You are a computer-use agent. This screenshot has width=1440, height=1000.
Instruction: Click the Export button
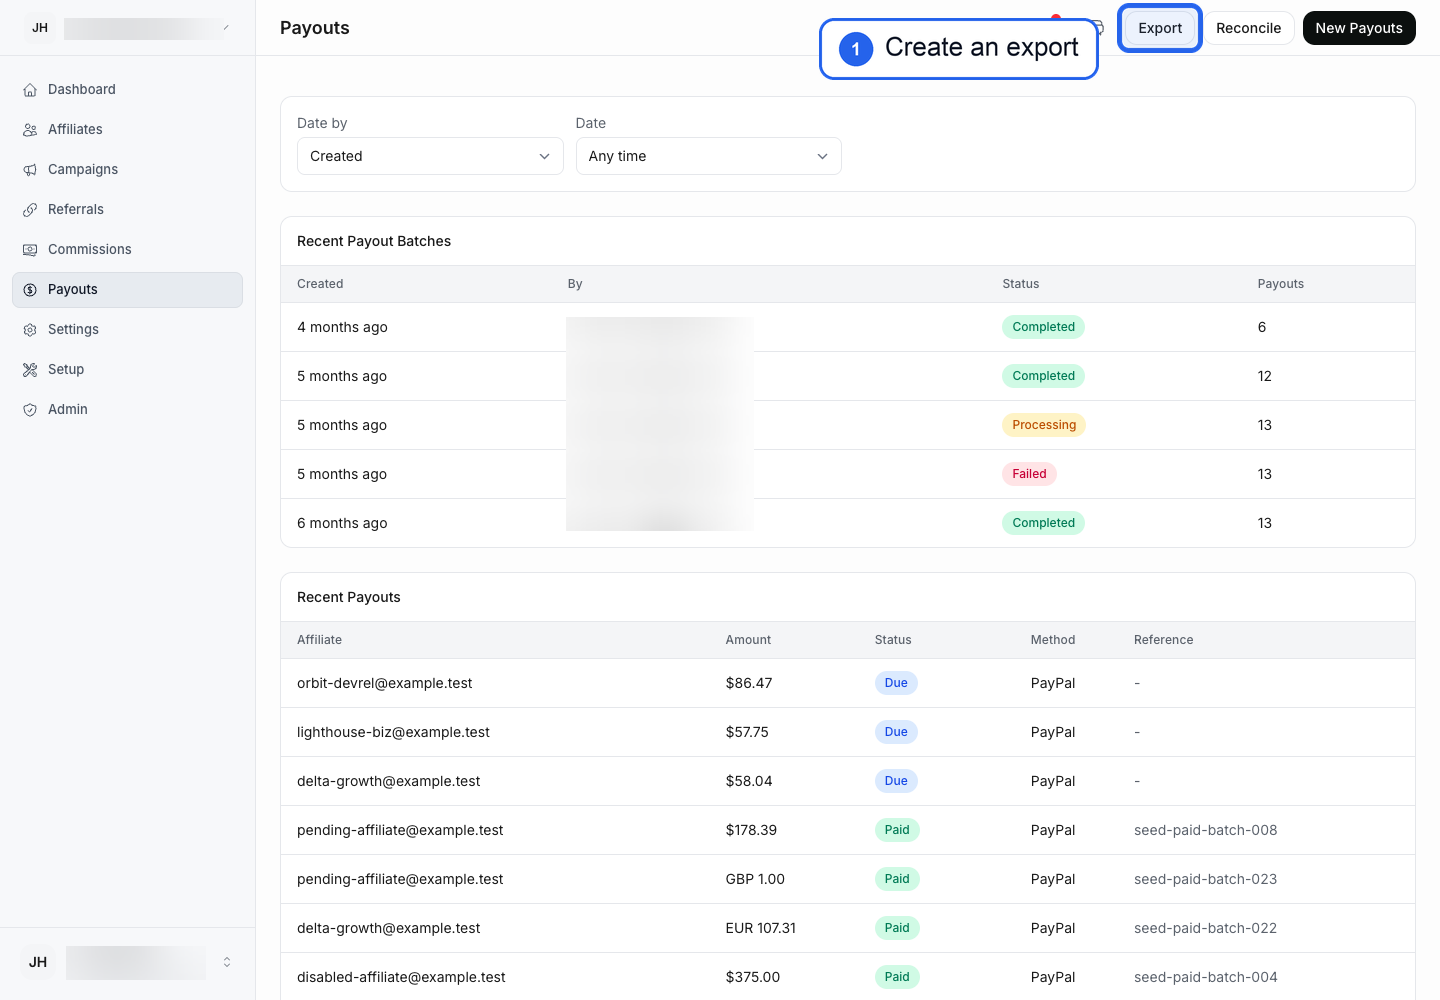pyautogui.click(x=1160, y=28)
